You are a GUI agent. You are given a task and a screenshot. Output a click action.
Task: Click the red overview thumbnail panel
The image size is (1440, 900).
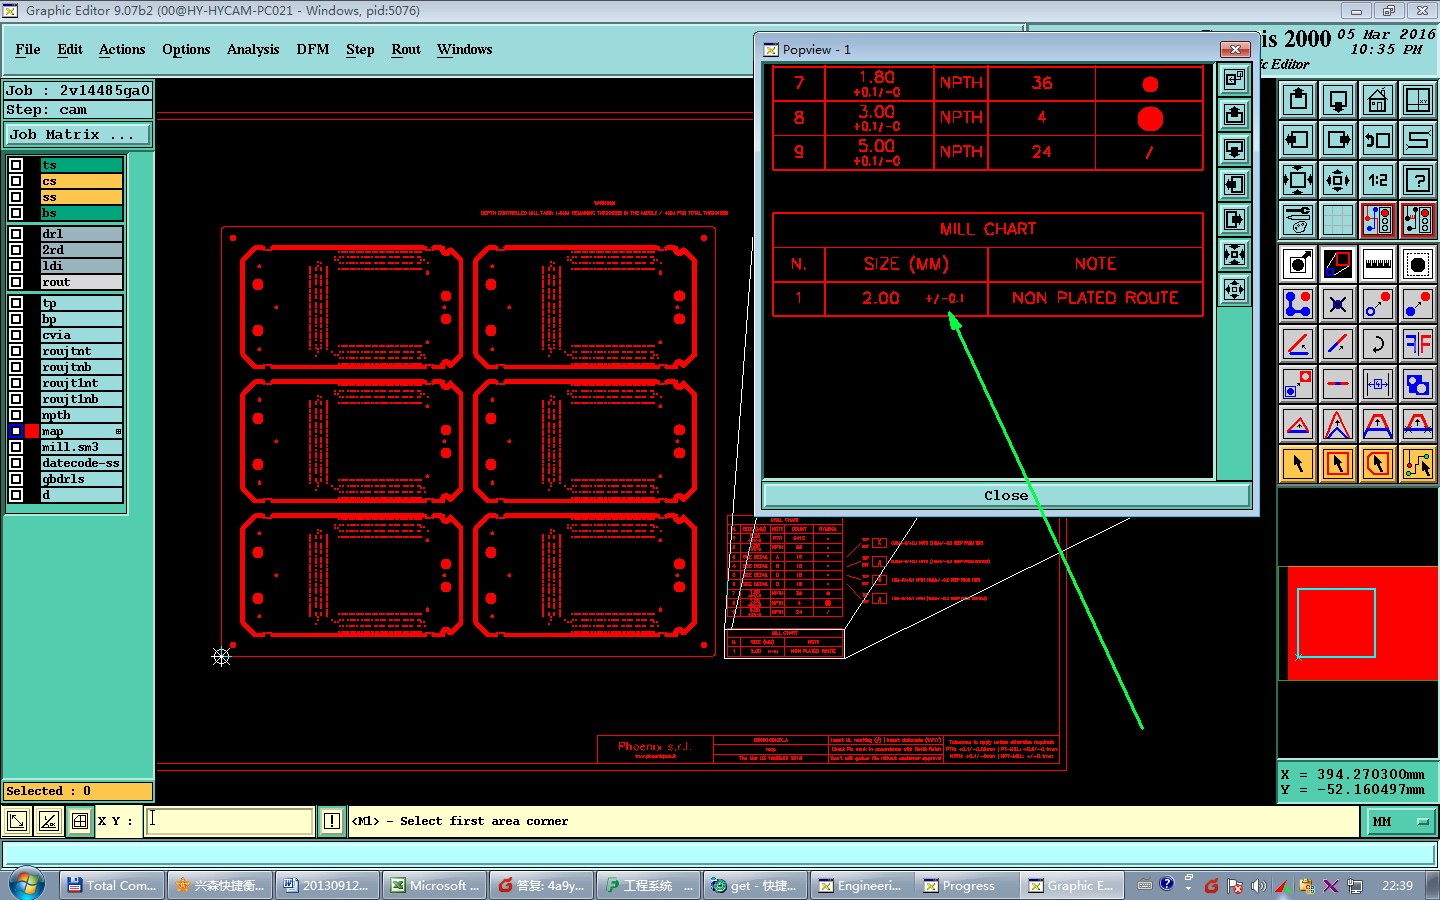coord(1358,624)
